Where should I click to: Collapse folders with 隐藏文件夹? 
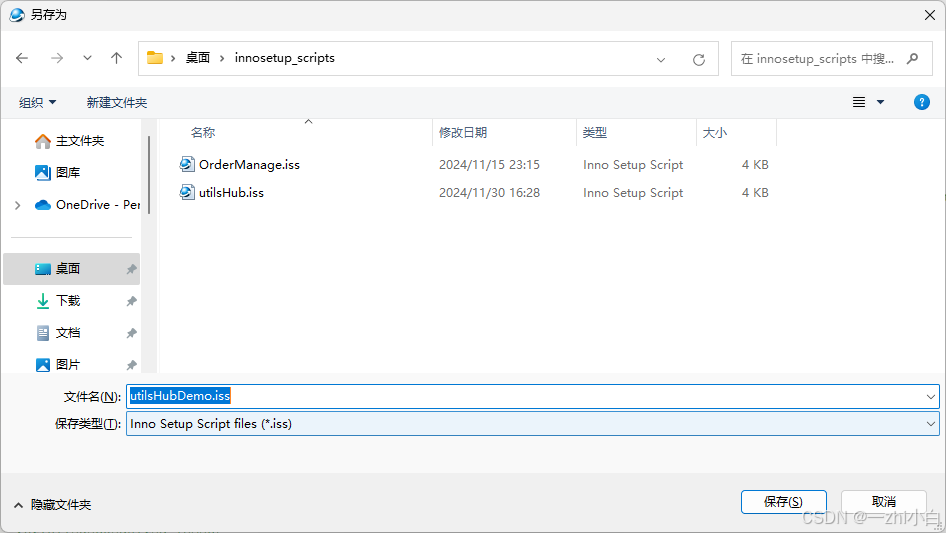[x=52, y=505]
